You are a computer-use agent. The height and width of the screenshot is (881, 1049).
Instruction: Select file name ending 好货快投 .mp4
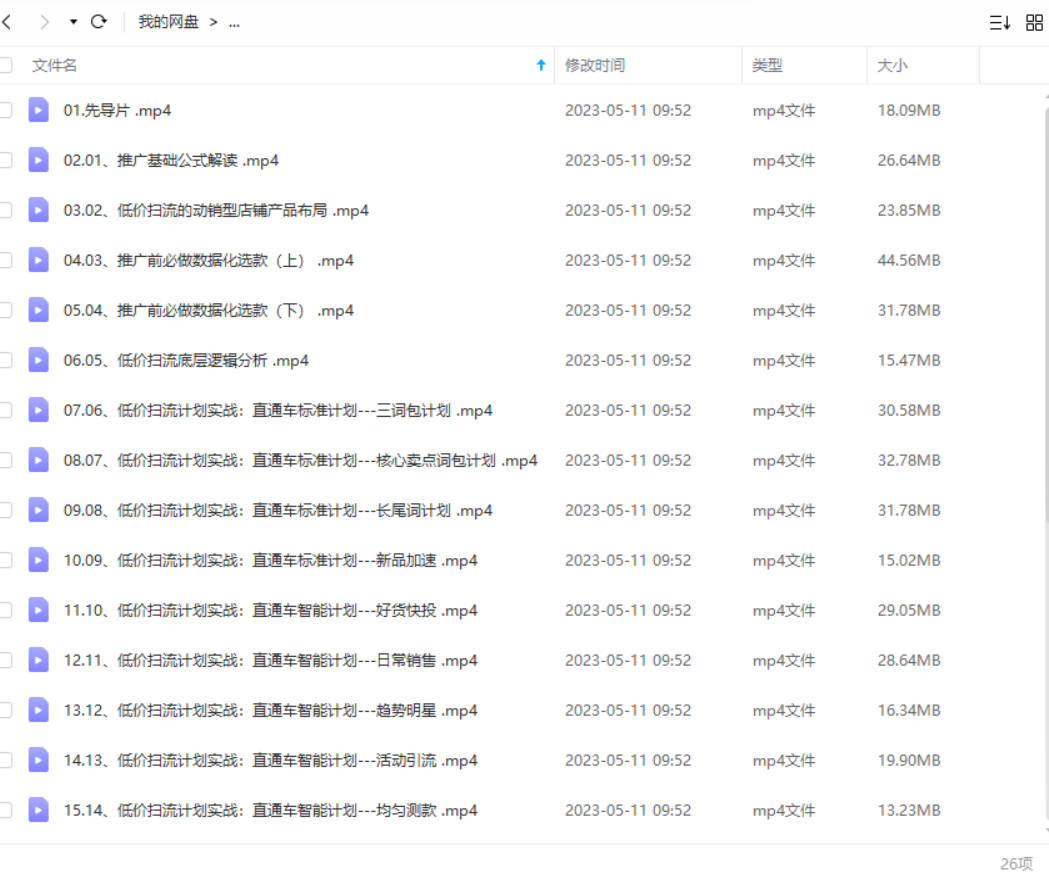point(270,611)
